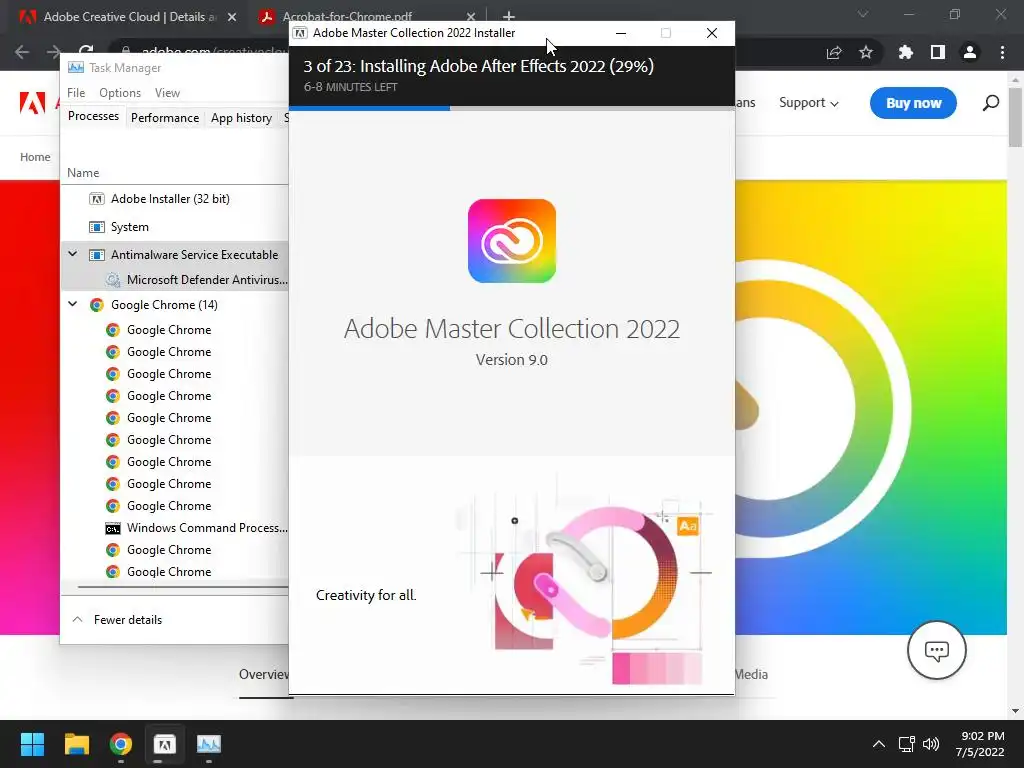This screenshot has width=1024, height=768.
Task: Open the new tab plus button
Action: pyautogui.click(x=509, y=17)
